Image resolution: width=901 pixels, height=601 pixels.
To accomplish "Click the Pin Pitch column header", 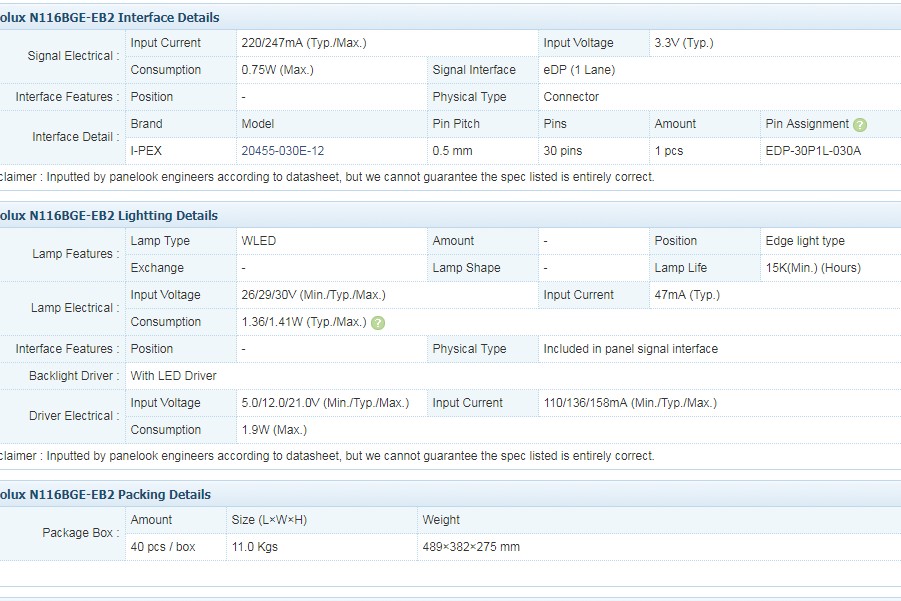I will click(456, 124).
